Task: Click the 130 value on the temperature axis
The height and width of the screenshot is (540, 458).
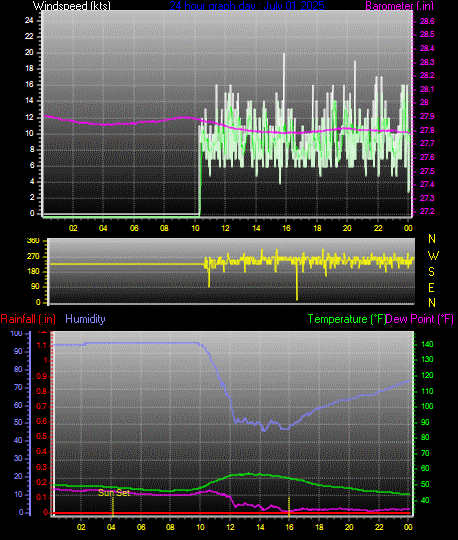Action: pos(427,360)
